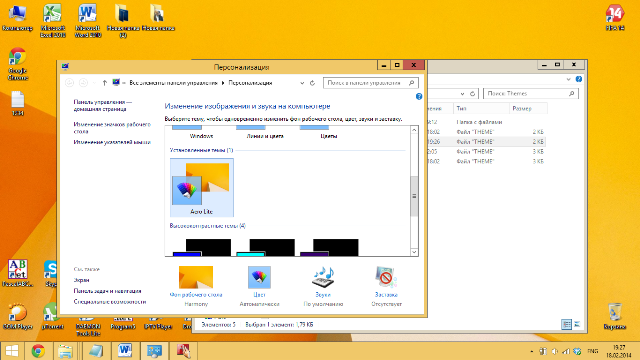Open address history dropdown in Personalization window

click(302, 83)
